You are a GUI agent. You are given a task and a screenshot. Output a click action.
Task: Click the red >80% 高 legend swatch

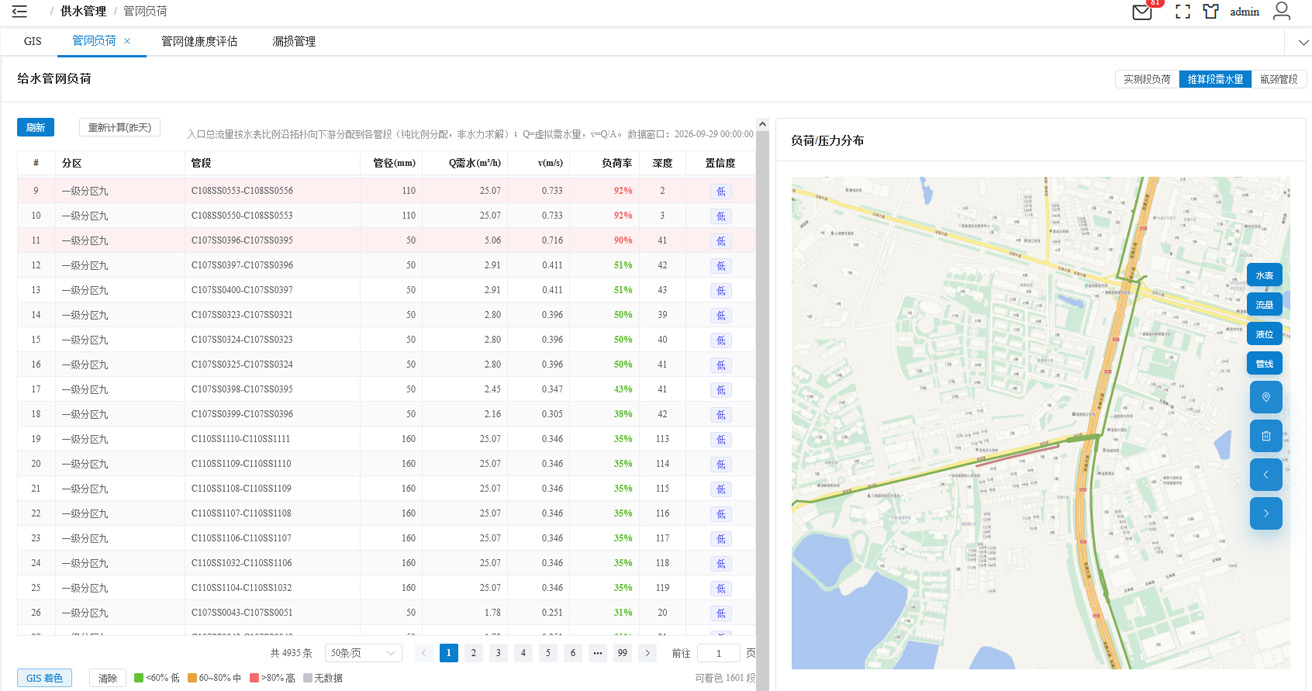[x=255, y=678]
